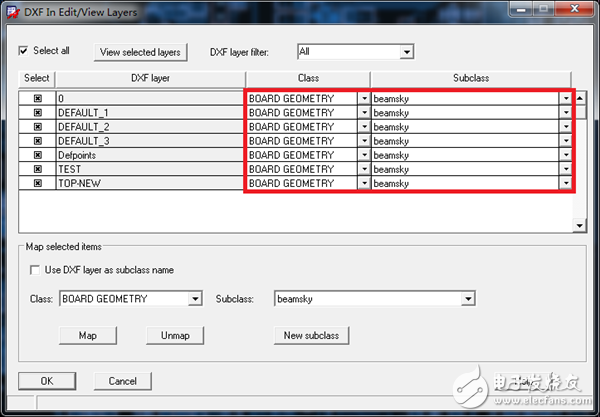Select the layer name cell labeled 0
This screenshot has width=600, height=417.
pyautogui.click(x=150, y=98)
